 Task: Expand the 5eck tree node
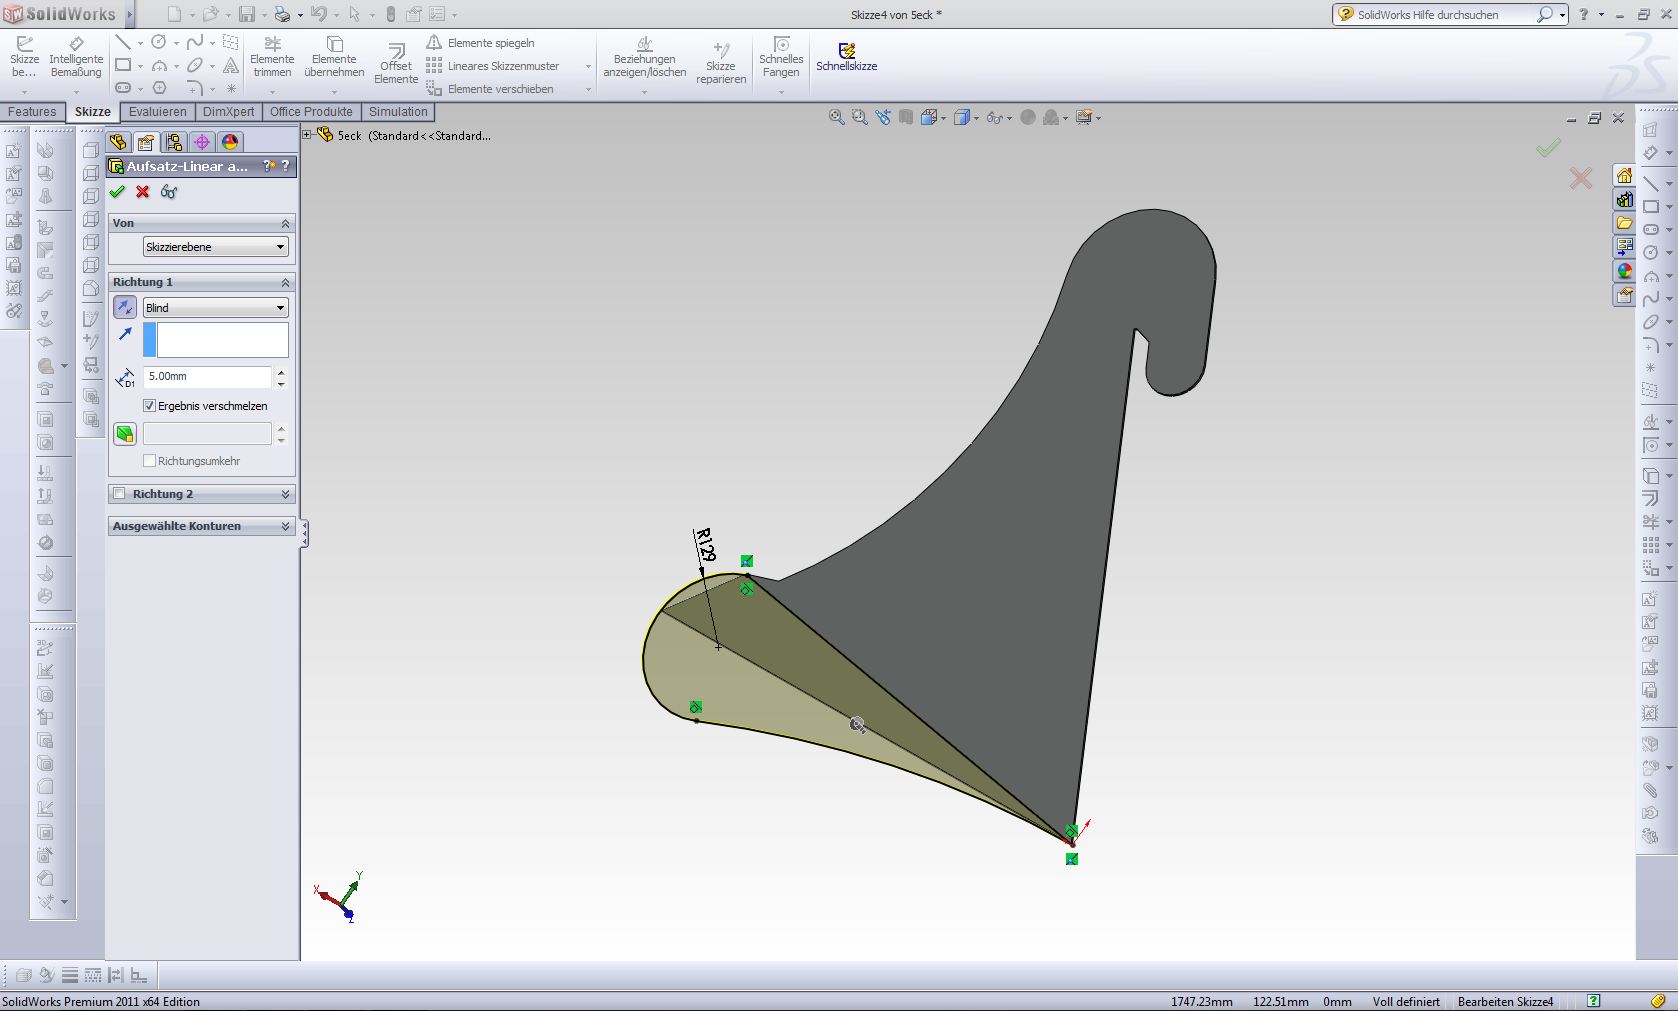coord(308,135)
